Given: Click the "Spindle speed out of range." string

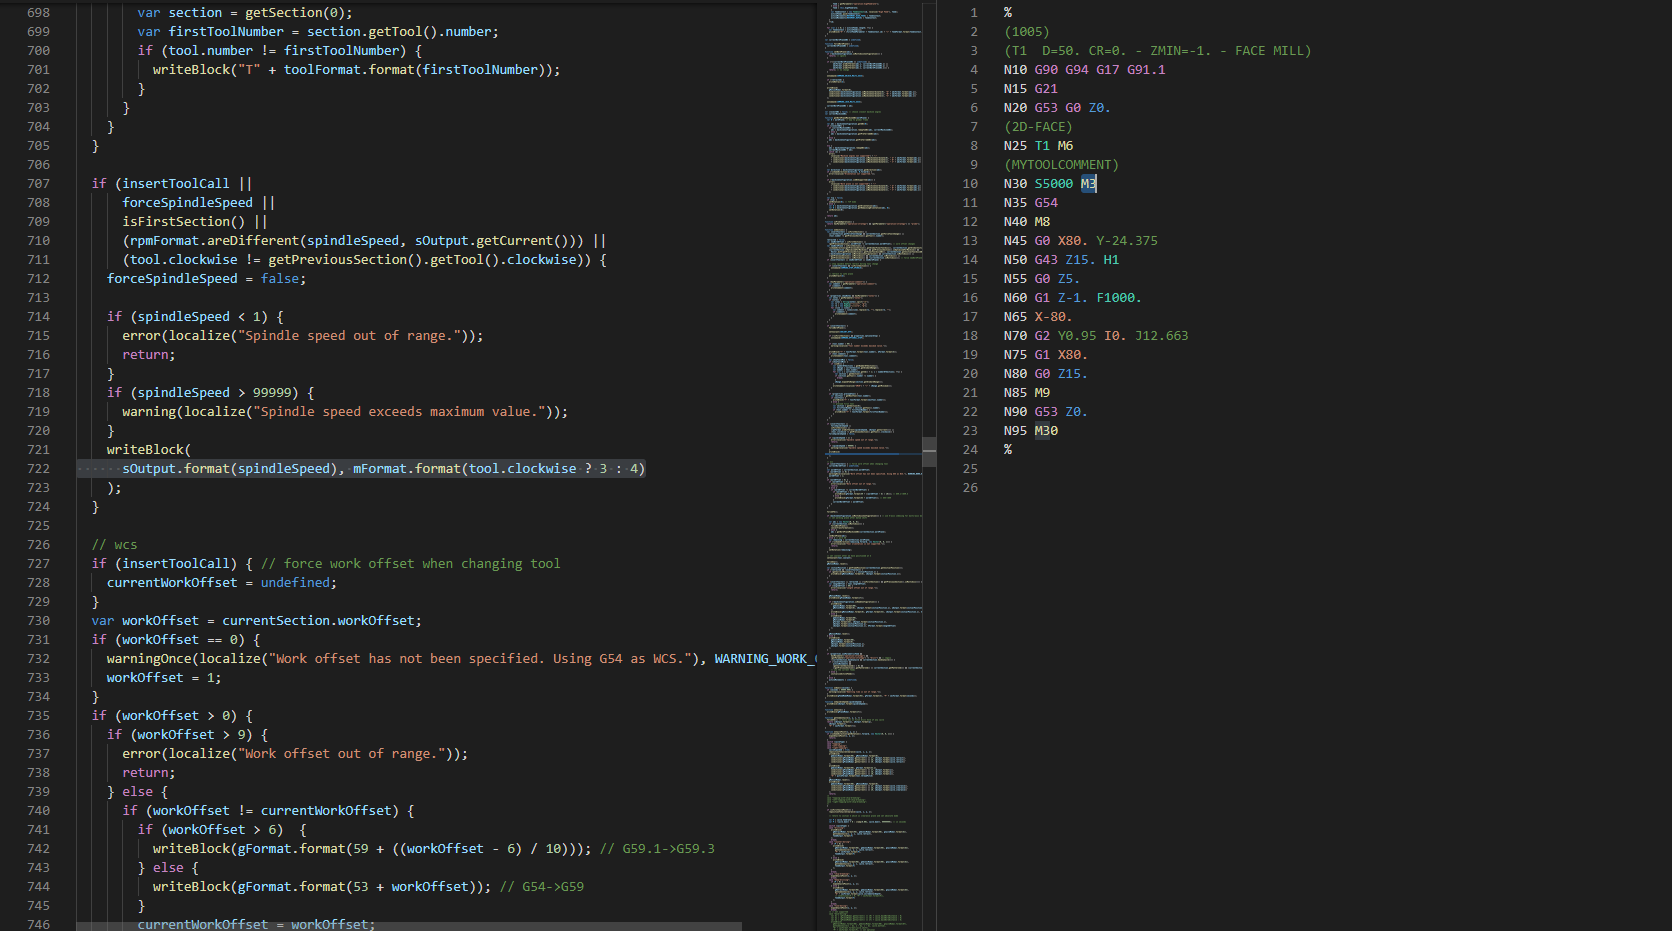Looking at the screenshot, I should (x=349, y=336).
